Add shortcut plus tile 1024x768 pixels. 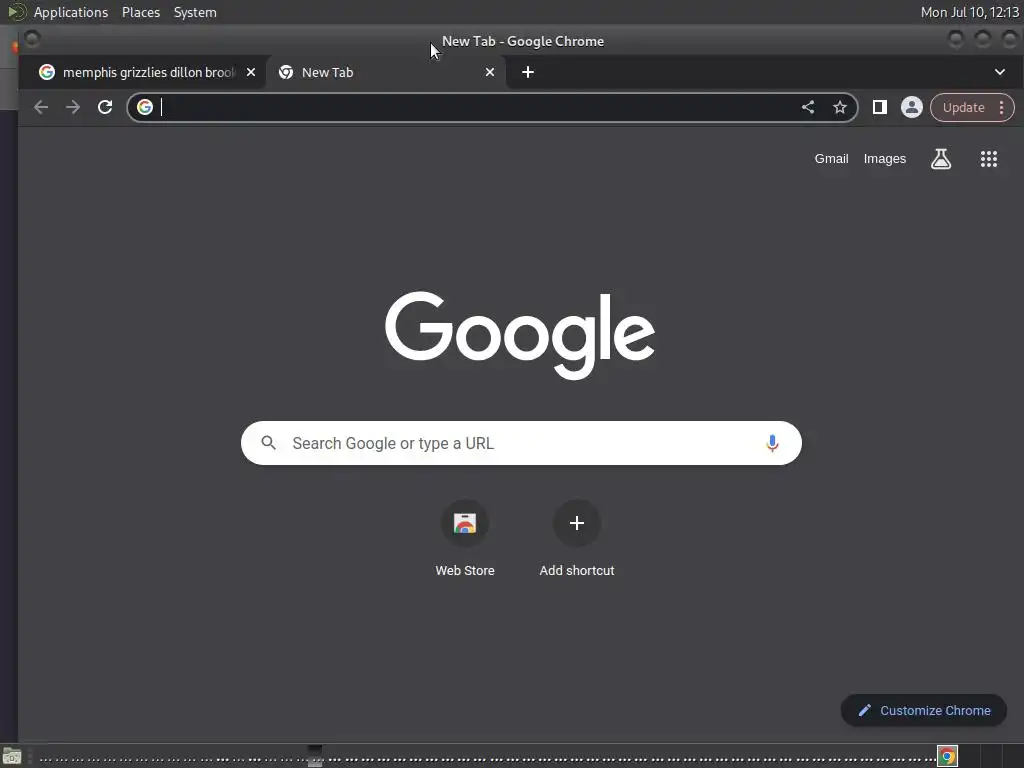(x=577, y=524)
